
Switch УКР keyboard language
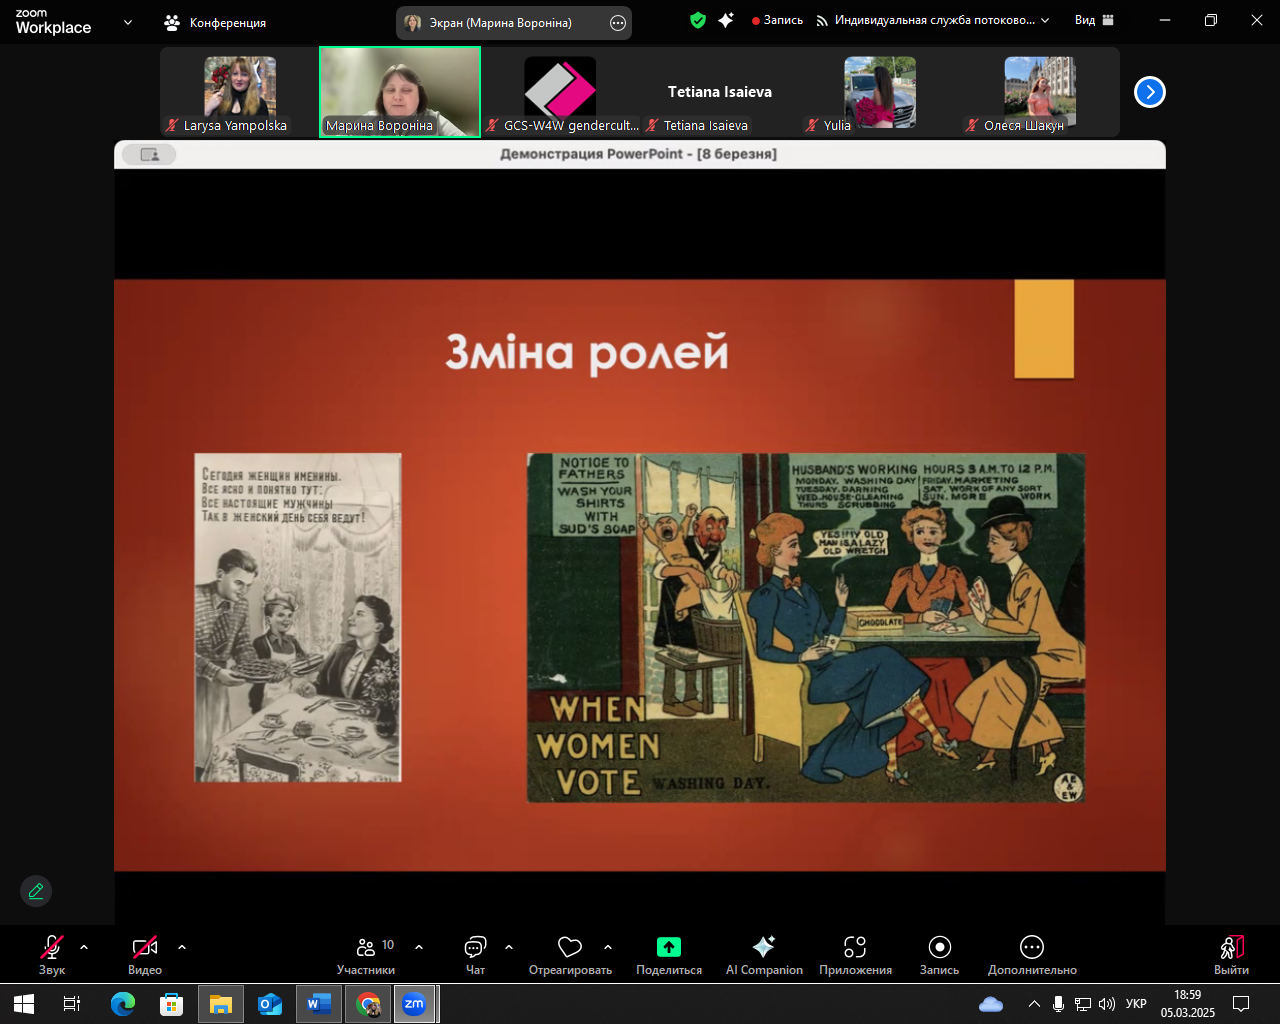(x=1136, y=1004)
